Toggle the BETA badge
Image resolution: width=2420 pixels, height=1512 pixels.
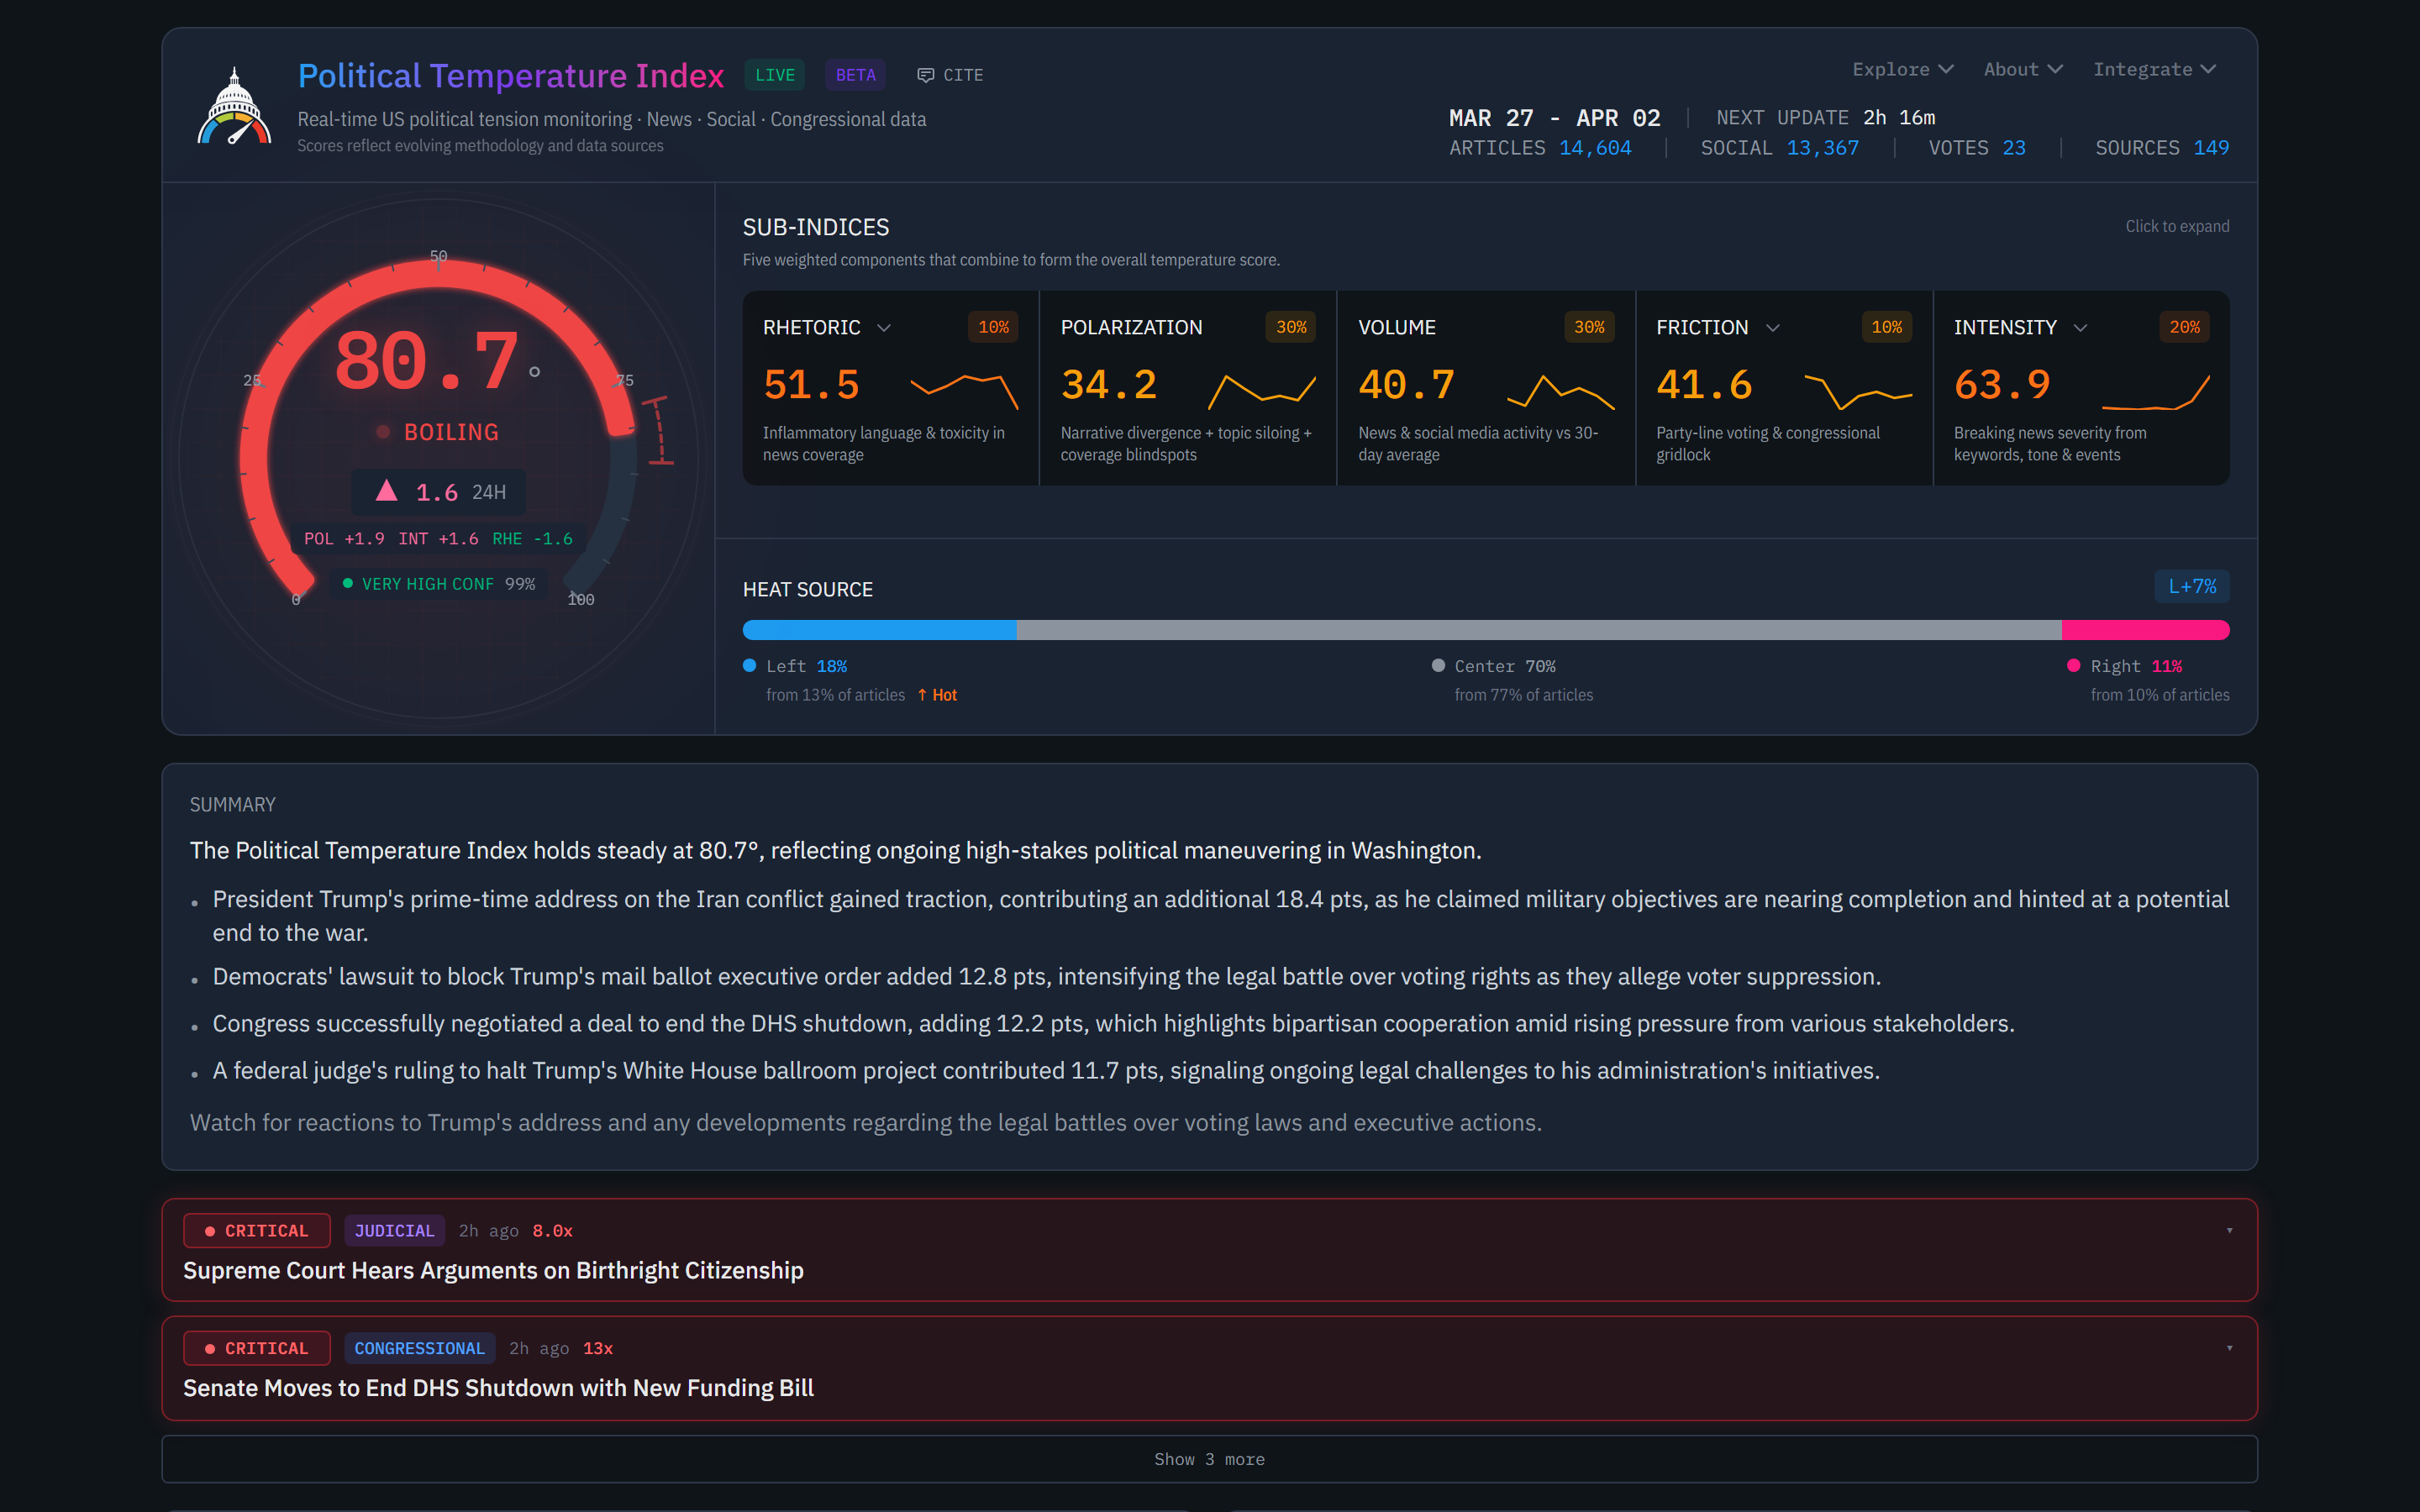(854, 74)
